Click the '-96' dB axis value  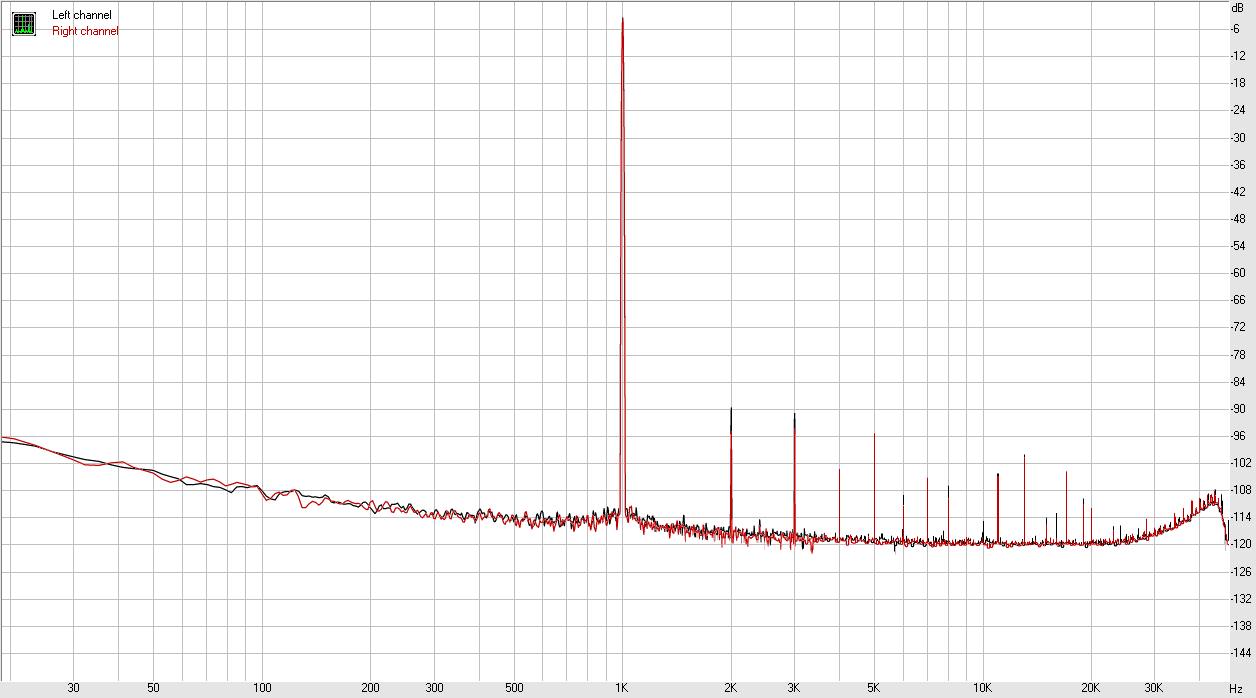pyautogui.click(x=1238, y=435)
